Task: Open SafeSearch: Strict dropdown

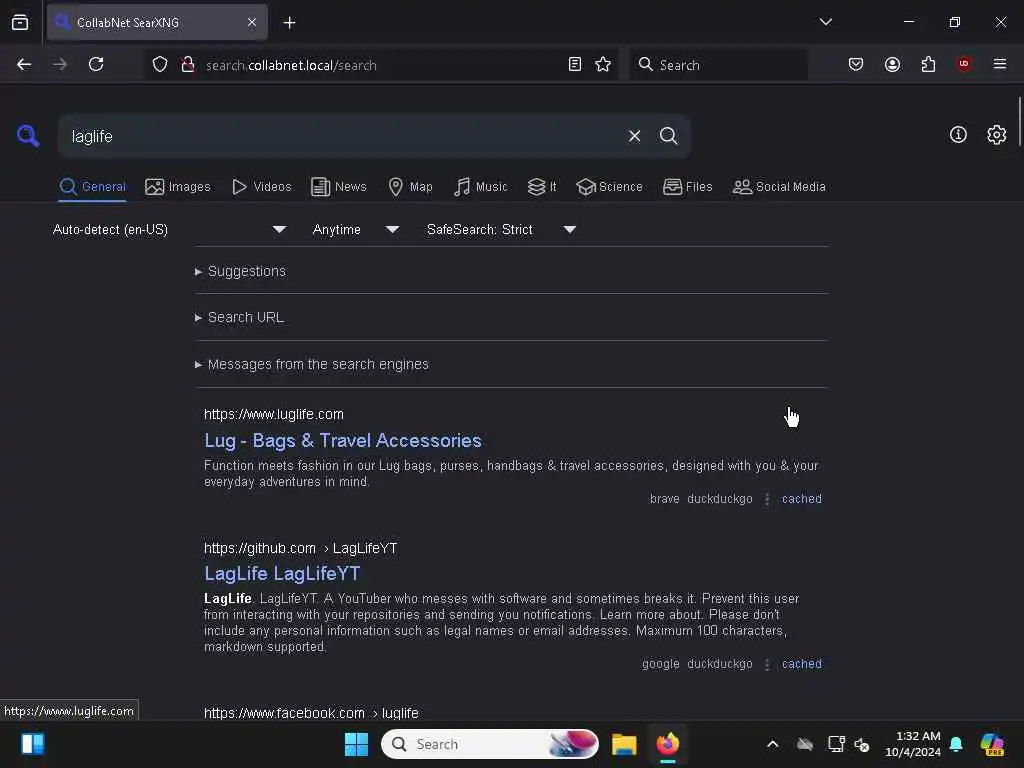Action: (x=501, y=229)
